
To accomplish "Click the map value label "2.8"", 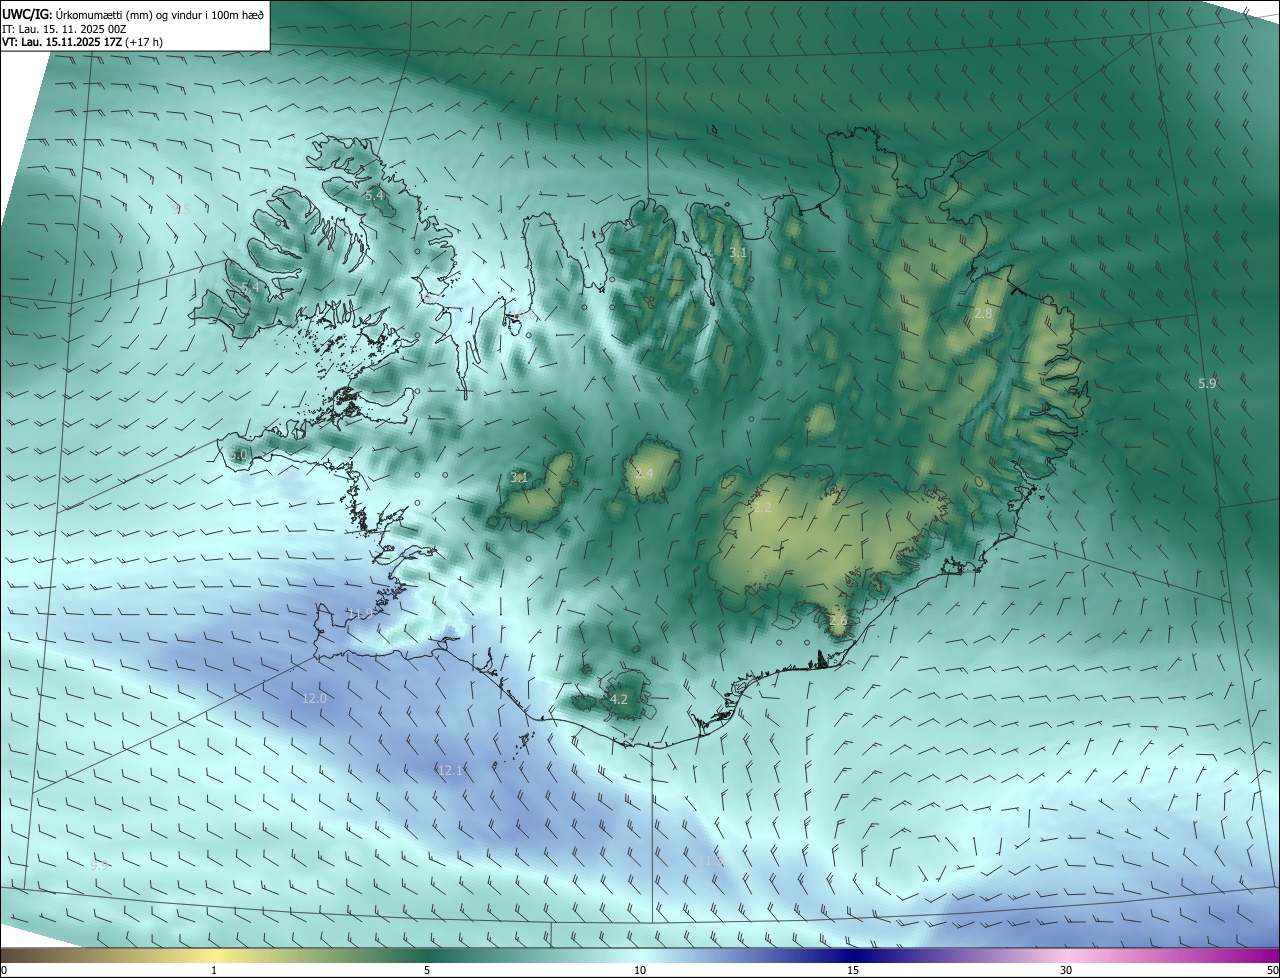I will tap(983, 314).
